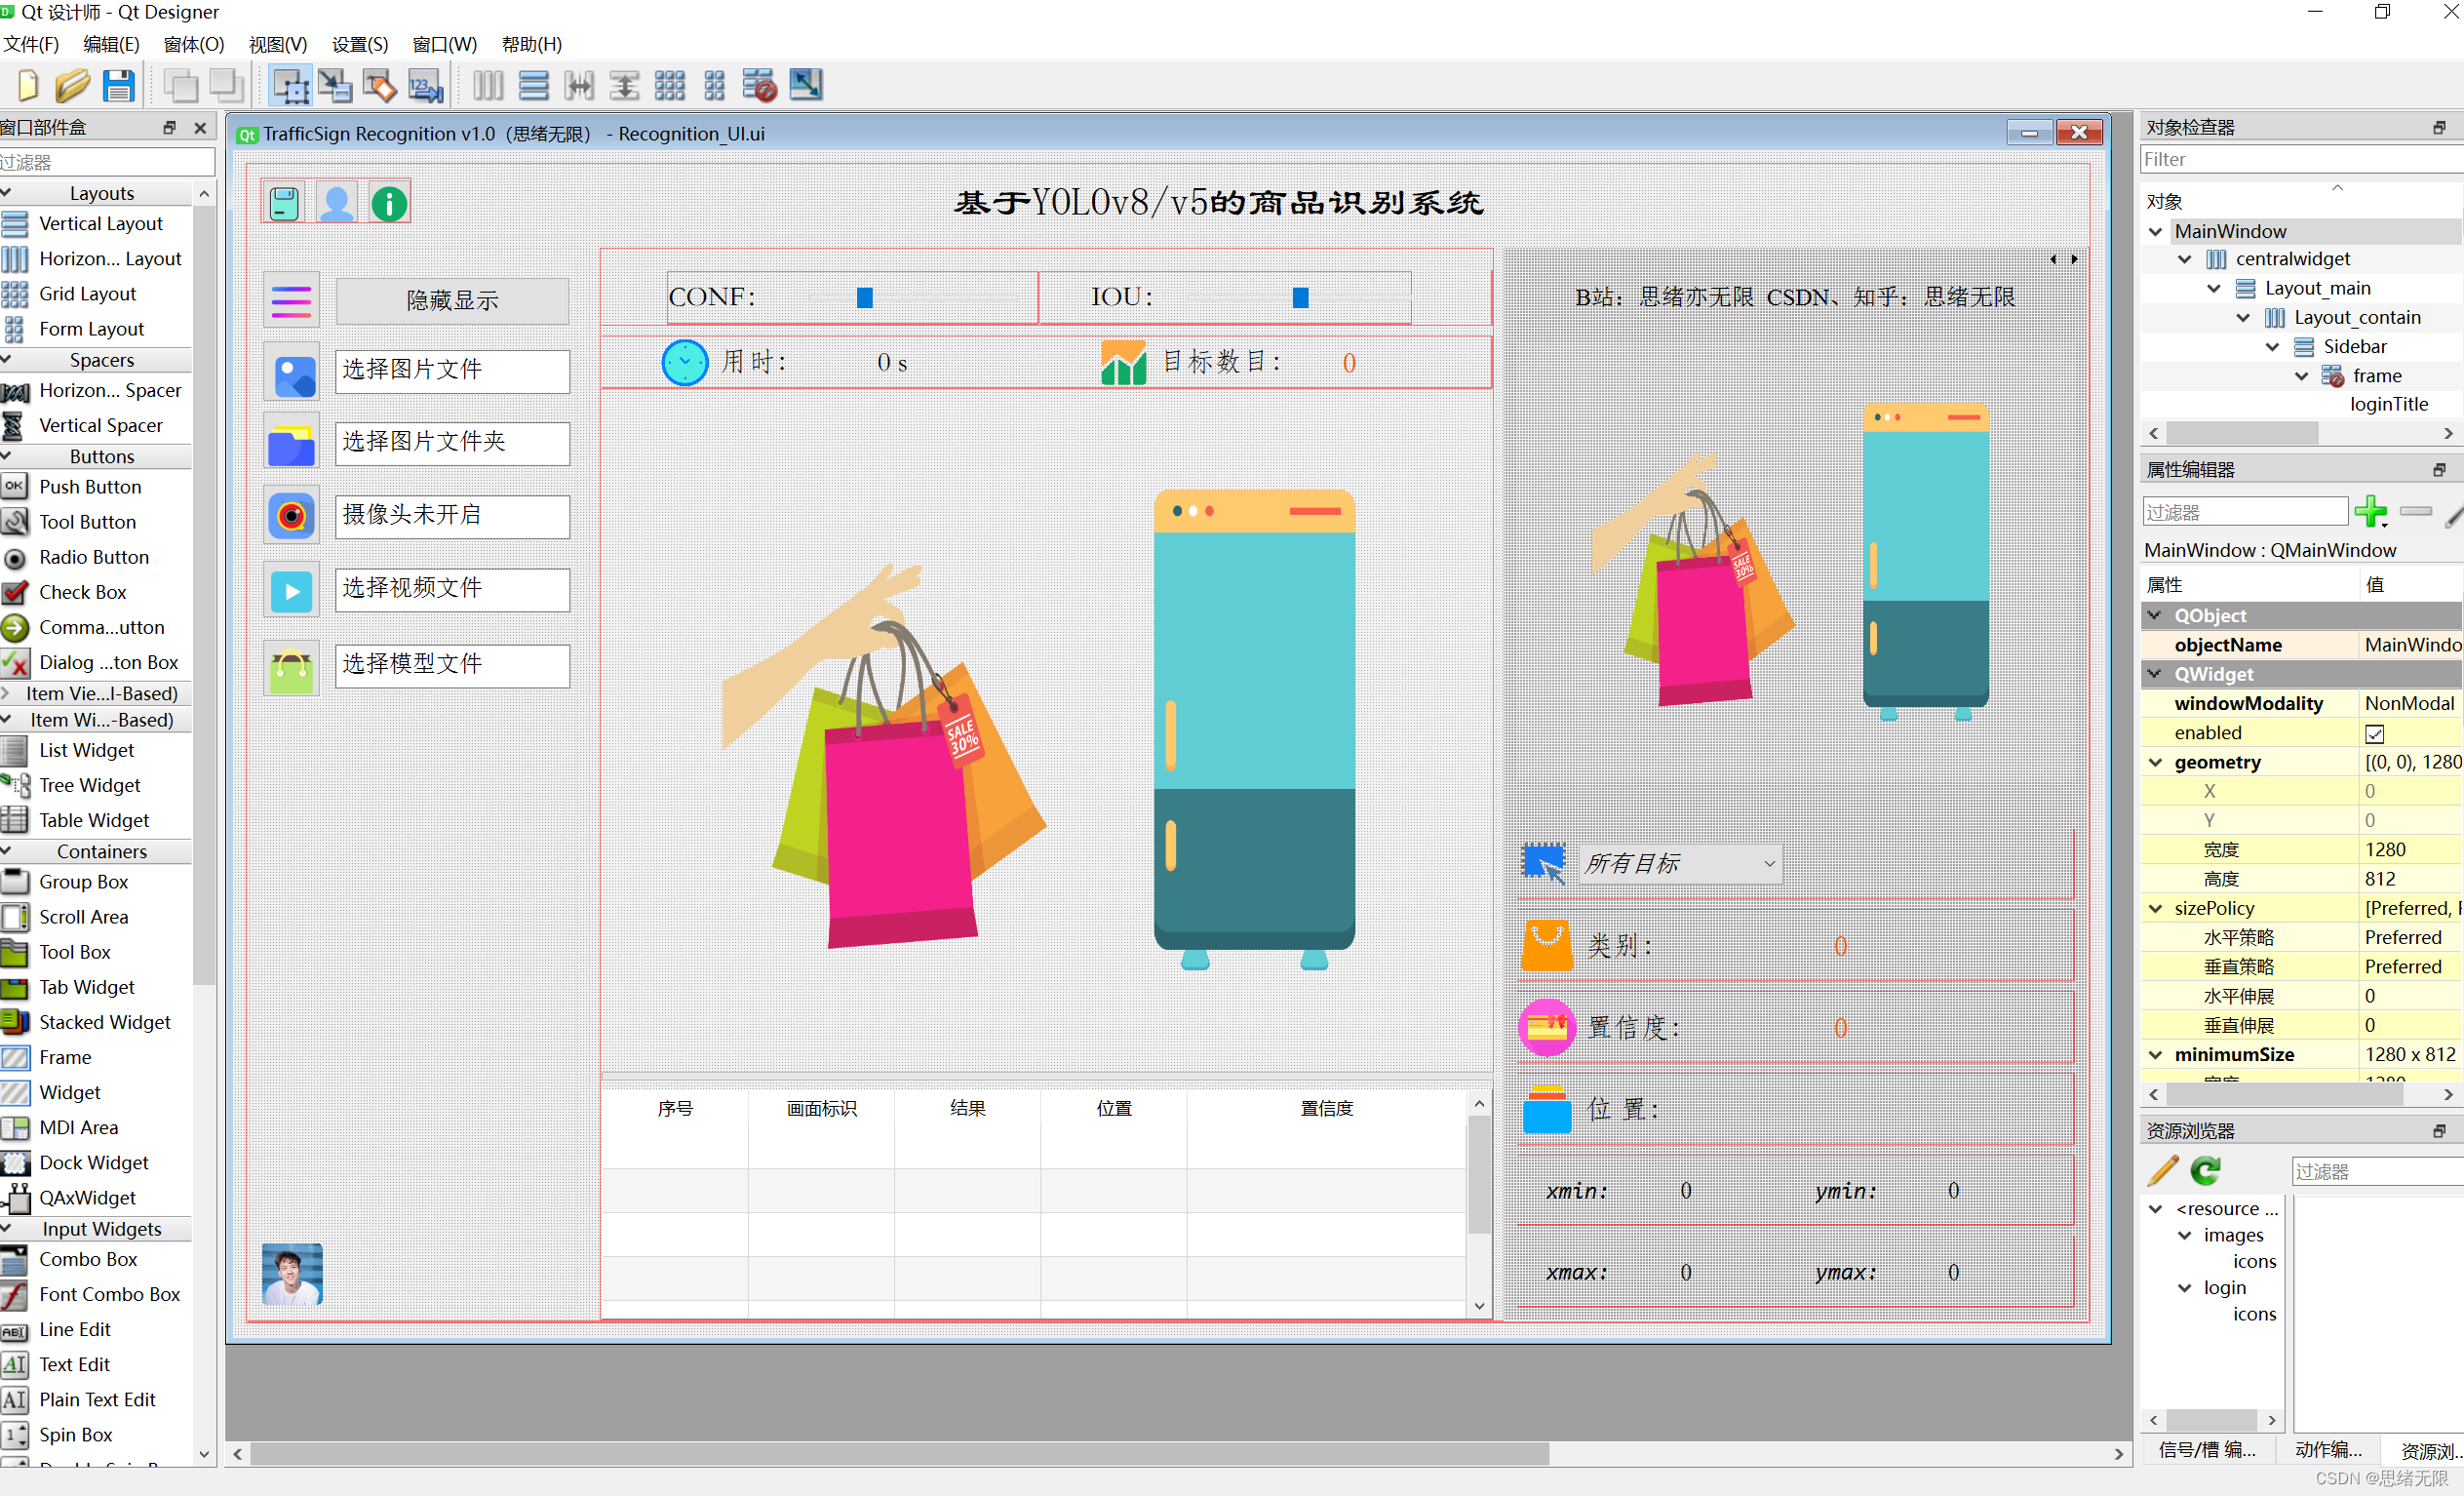Select the Edit Tab Order toolbar icon

(x=425, y=86)
